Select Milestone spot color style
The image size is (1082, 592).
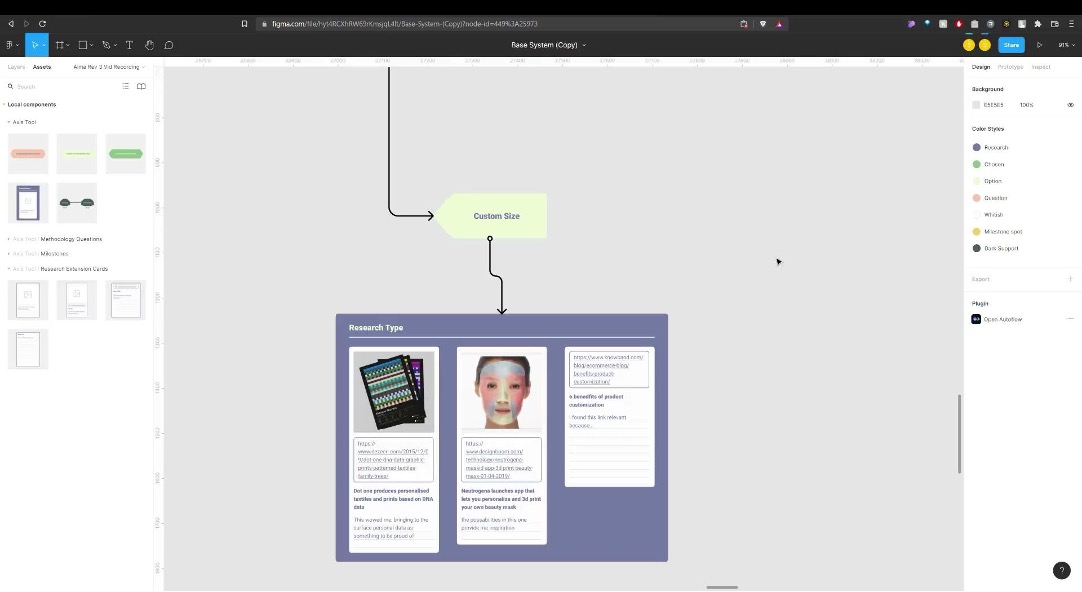pos(998,232)
